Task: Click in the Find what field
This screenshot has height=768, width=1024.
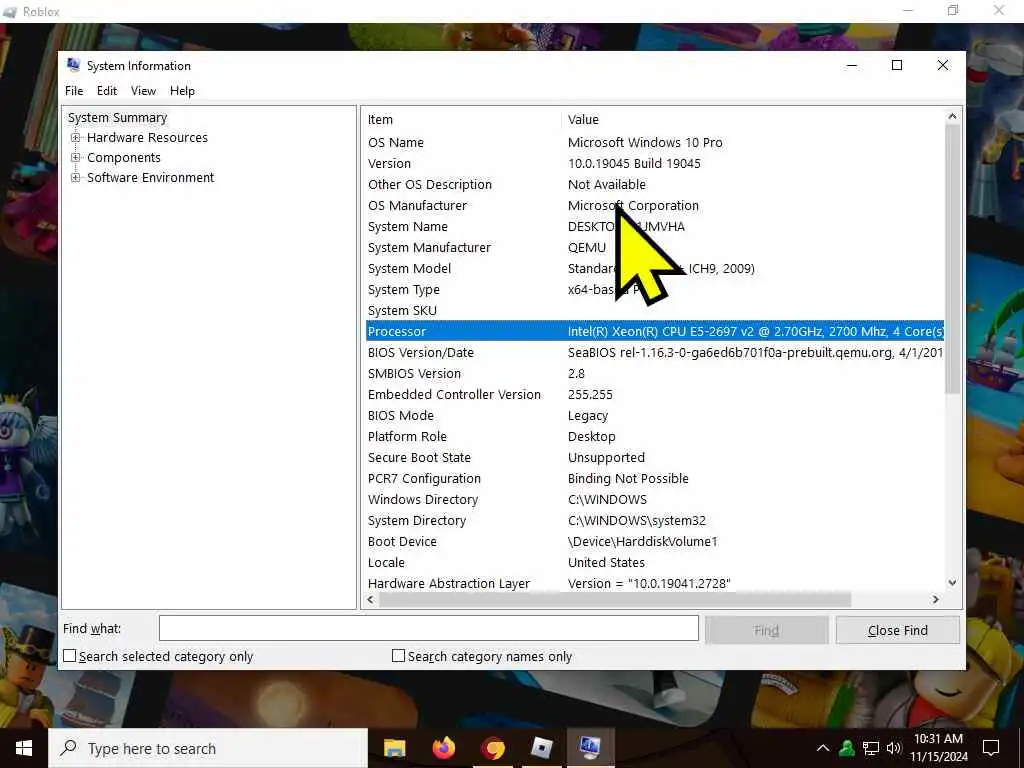Action: pyautogui.click(x=429, y=628)
